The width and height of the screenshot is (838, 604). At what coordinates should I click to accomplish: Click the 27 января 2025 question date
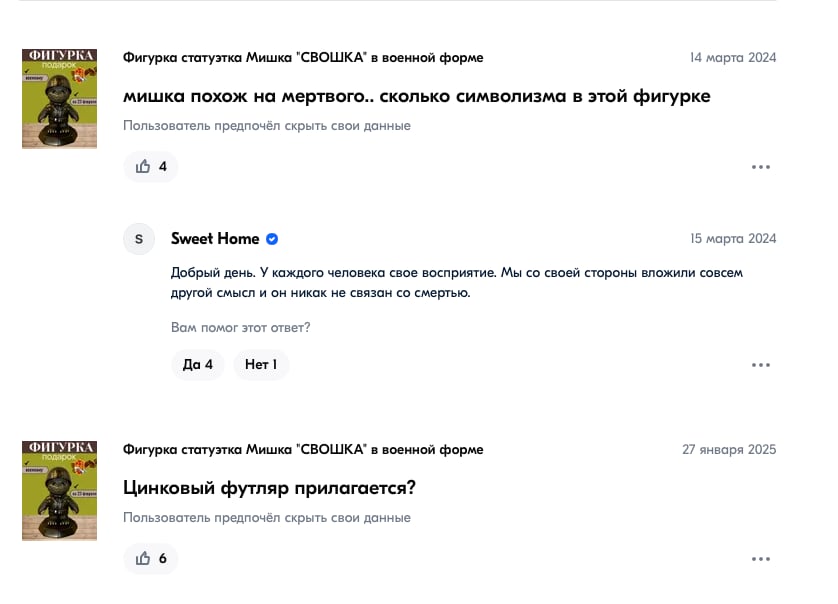(x=729, y=450)
